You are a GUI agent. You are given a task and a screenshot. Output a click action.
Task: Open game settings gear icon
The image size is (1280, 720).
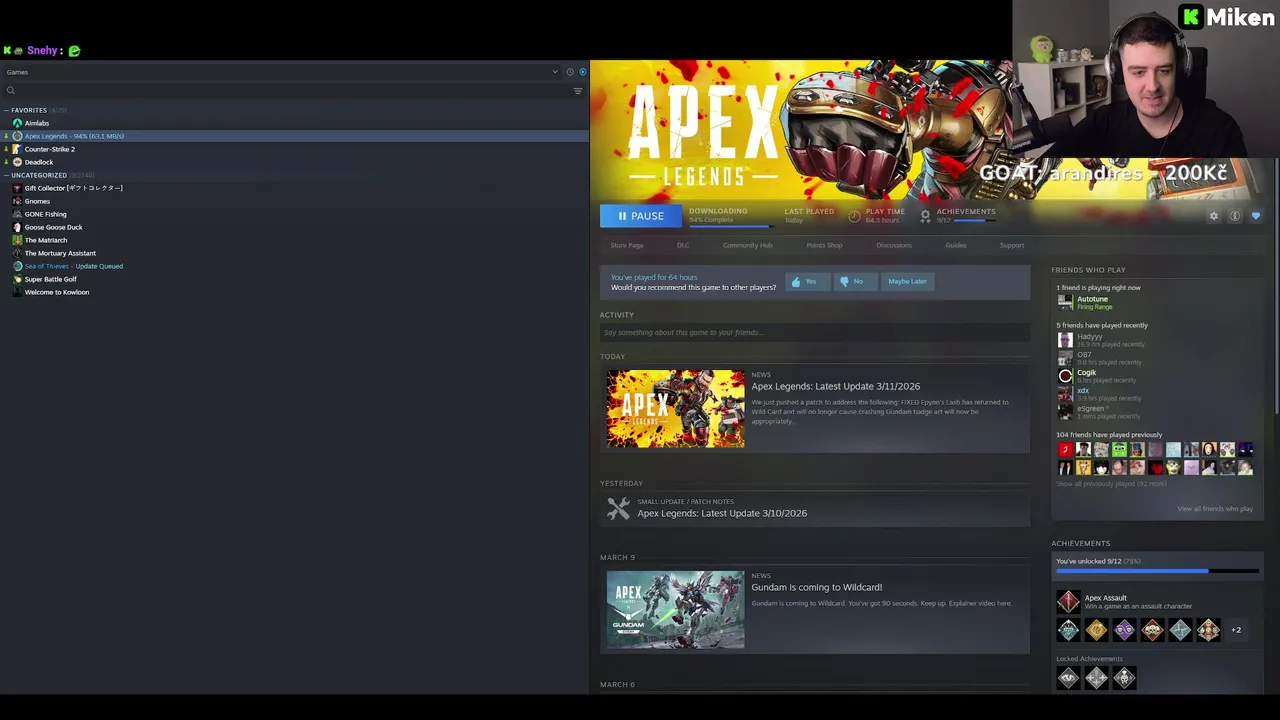pos(1214,216)
